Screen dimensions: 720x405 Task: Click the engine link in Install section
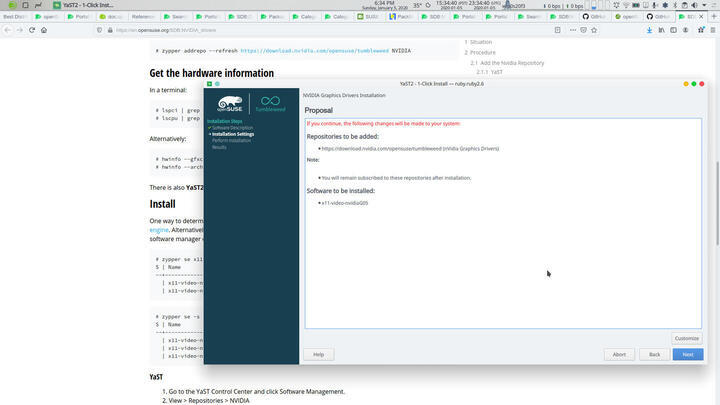(x=159, y=230)
